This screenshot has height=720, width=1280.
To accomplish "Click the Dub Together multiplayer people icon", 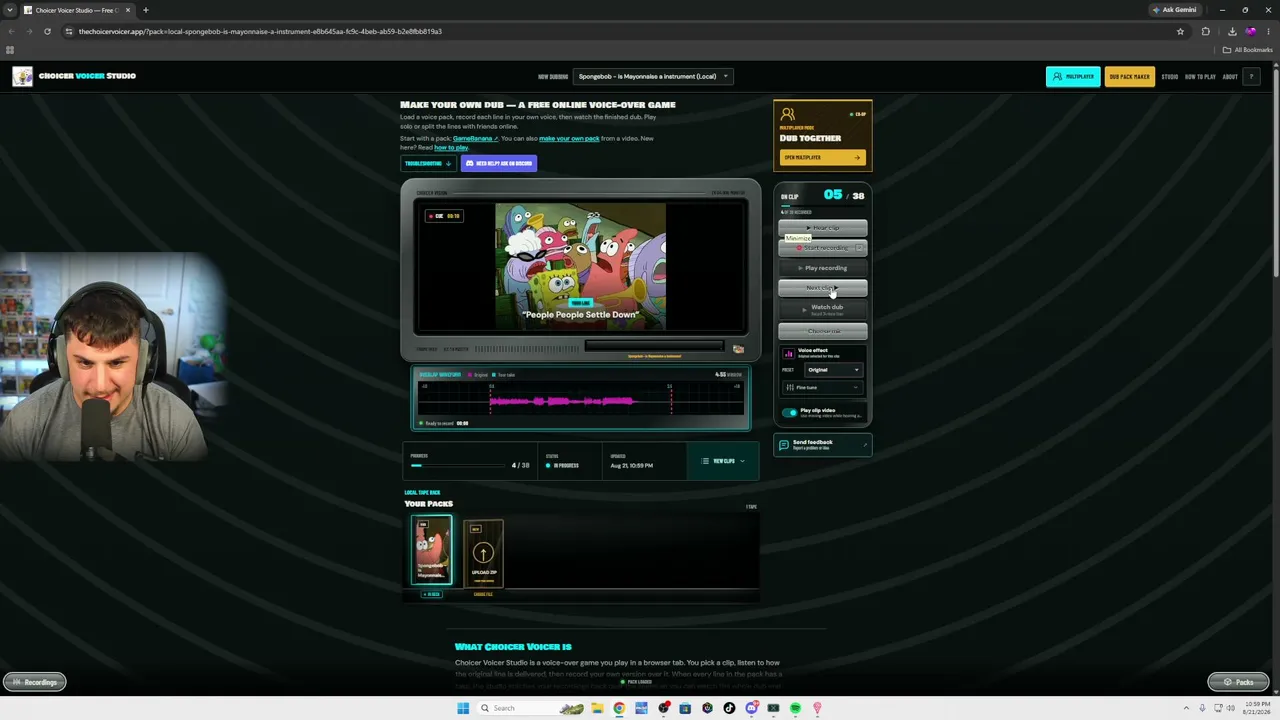I will coord(788,115).
